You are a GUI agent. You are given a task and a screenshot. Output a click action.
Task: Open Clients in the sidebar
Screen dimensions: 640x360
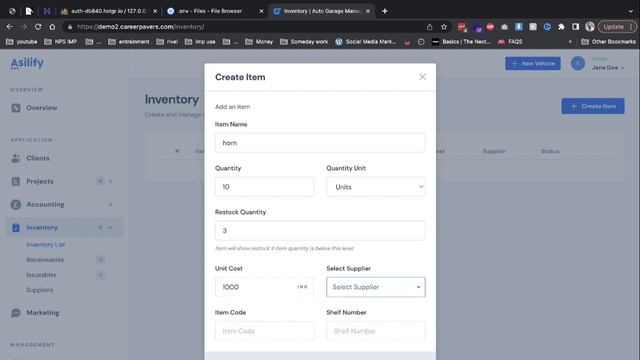[x=38, y=158]
